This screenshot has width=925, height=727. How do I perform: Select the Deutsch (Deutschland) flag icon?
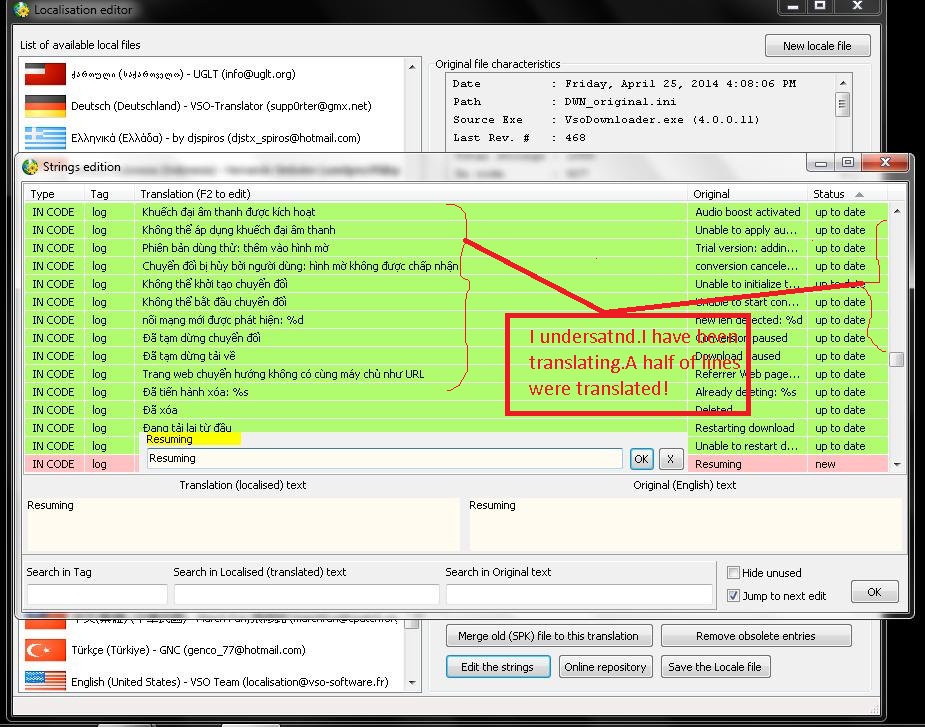45,106
